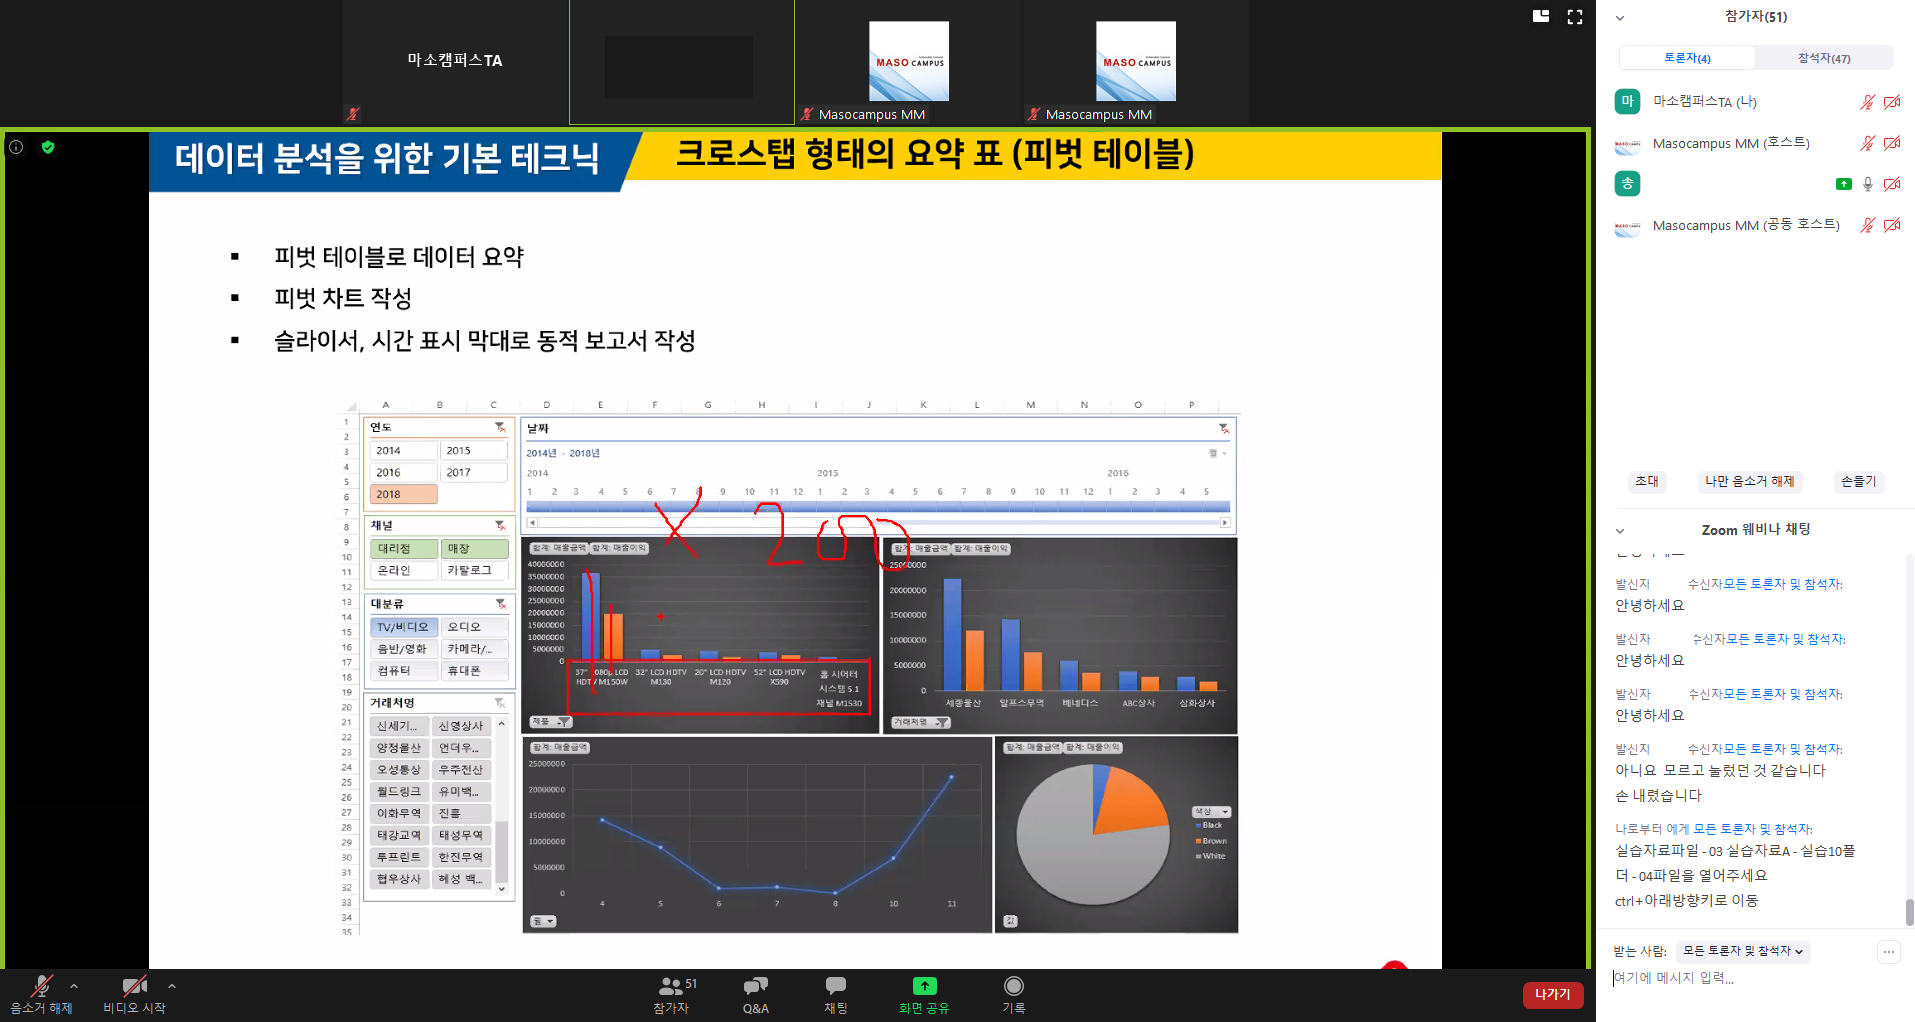The height and width of the screenshot is (1022, 1915).
Task: Click the 채팅 chat icon
Action: click(x=835, y=987)
